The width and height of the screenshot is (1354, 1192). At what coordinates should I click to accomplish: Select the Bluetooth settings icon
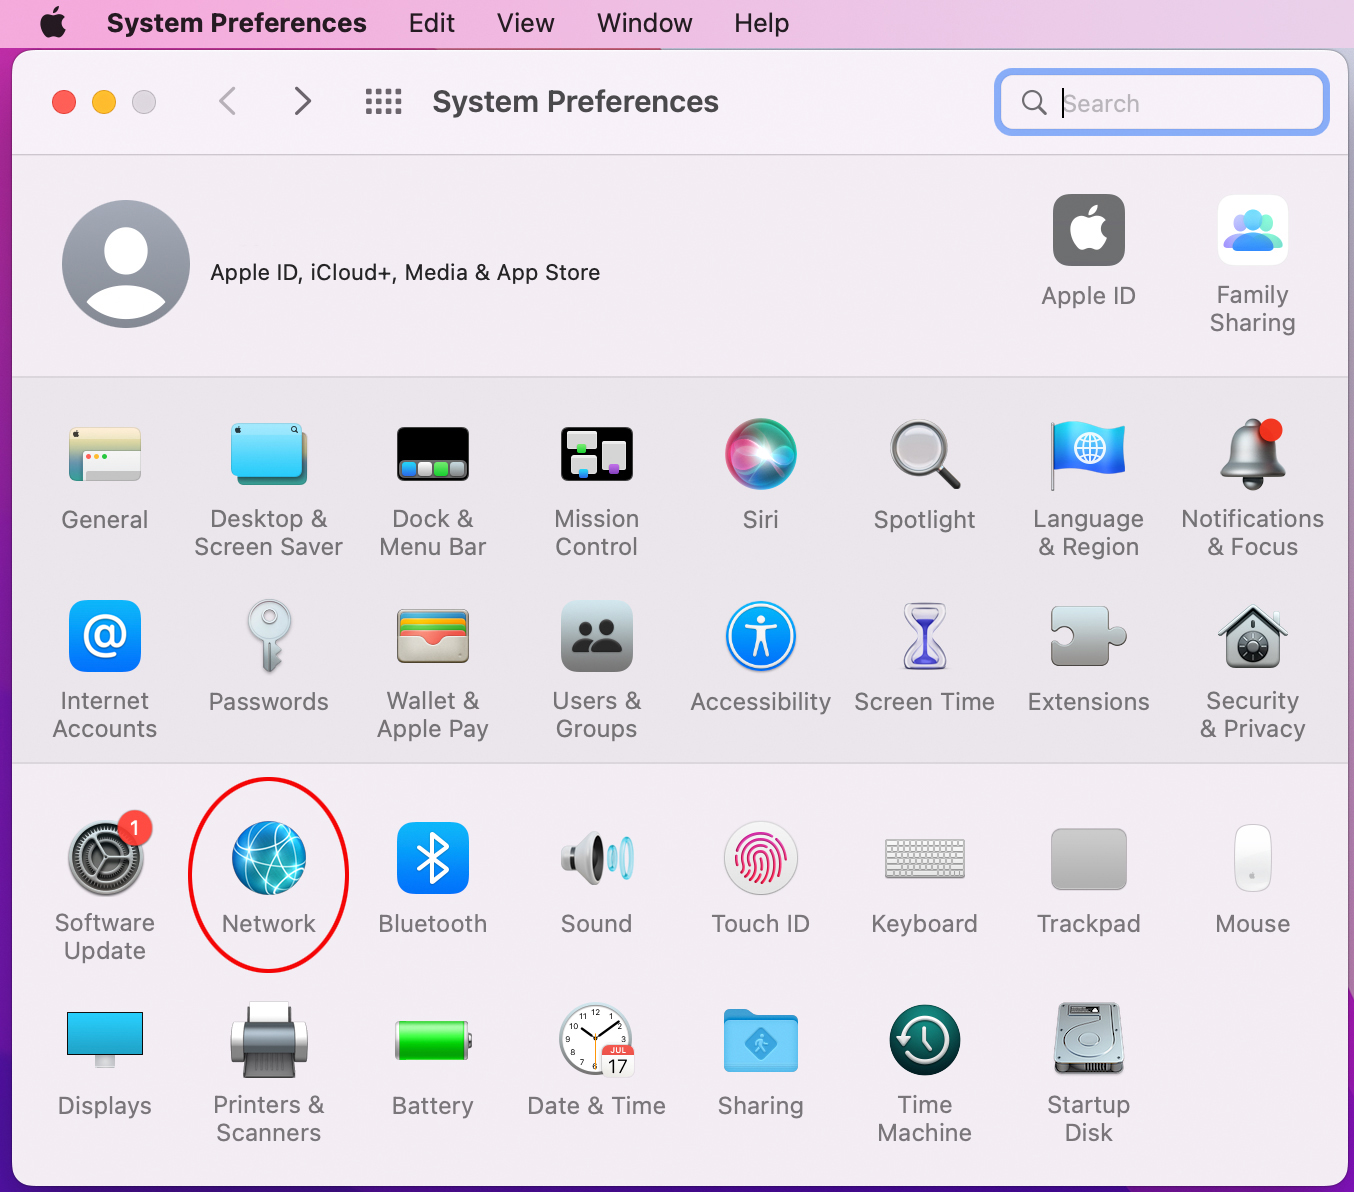coord(432,858)
